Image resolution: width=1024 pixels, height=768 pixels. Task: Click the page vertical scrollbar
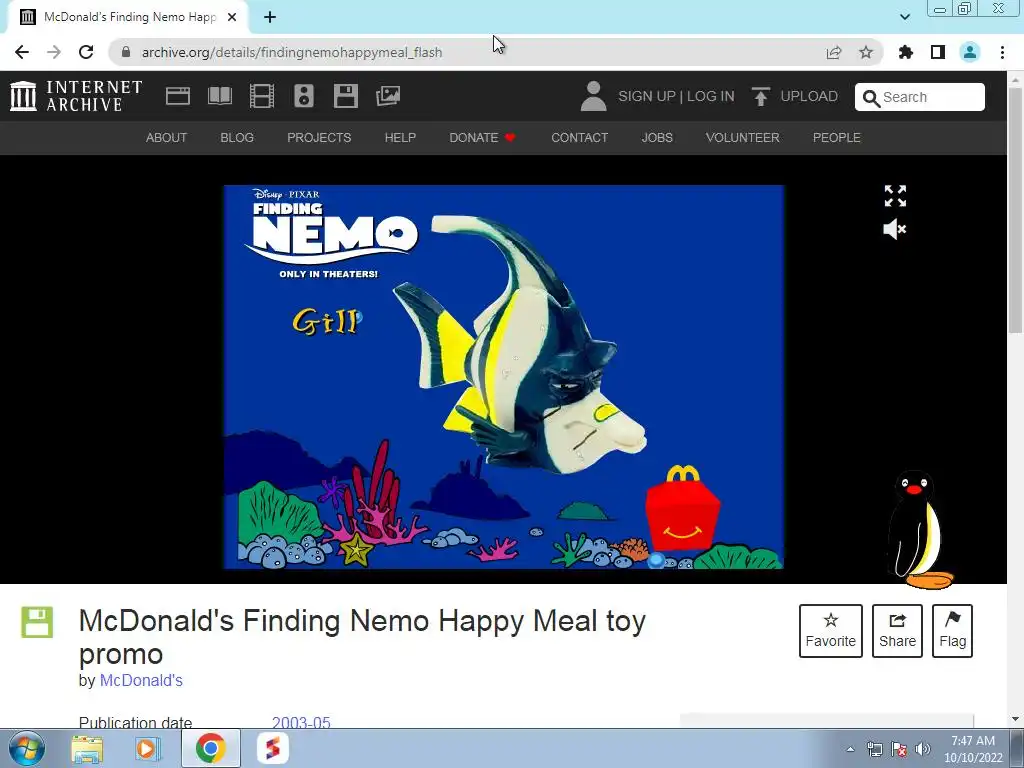click(1015, 209)
